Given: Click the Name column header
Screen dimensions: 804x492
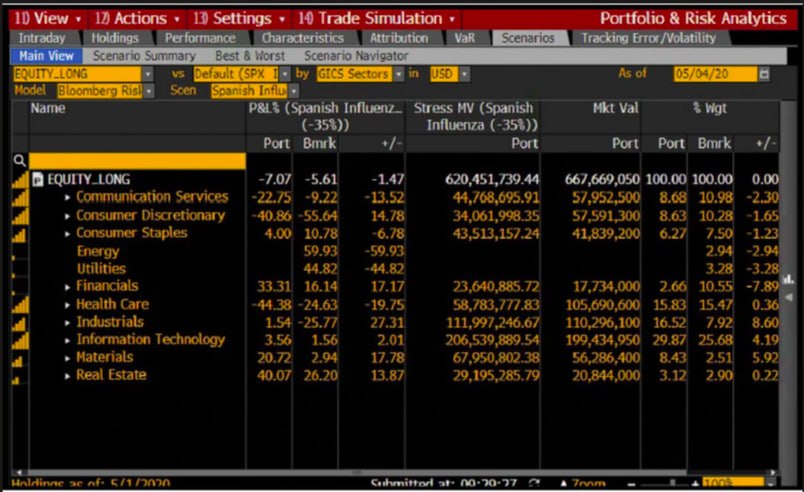Looking at the screenshot, I should [x=48, y=108].
